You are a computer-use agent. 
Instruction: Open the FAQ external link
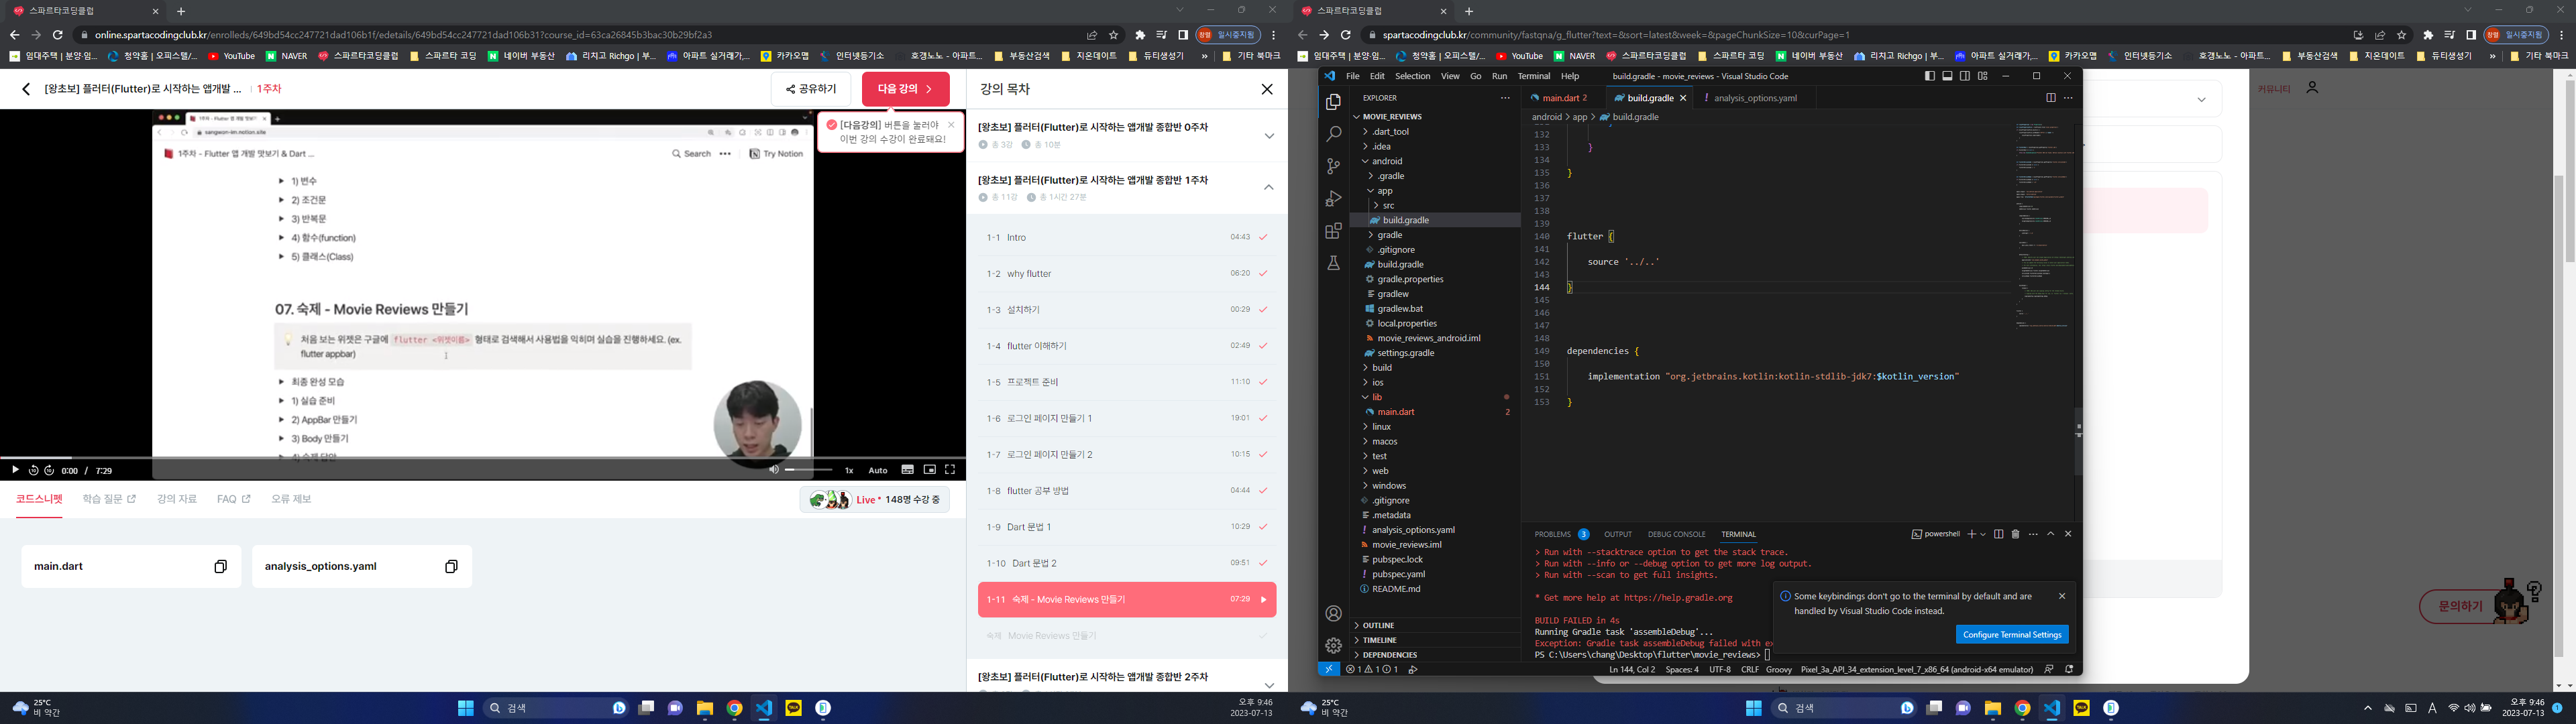tap(234, 499)
